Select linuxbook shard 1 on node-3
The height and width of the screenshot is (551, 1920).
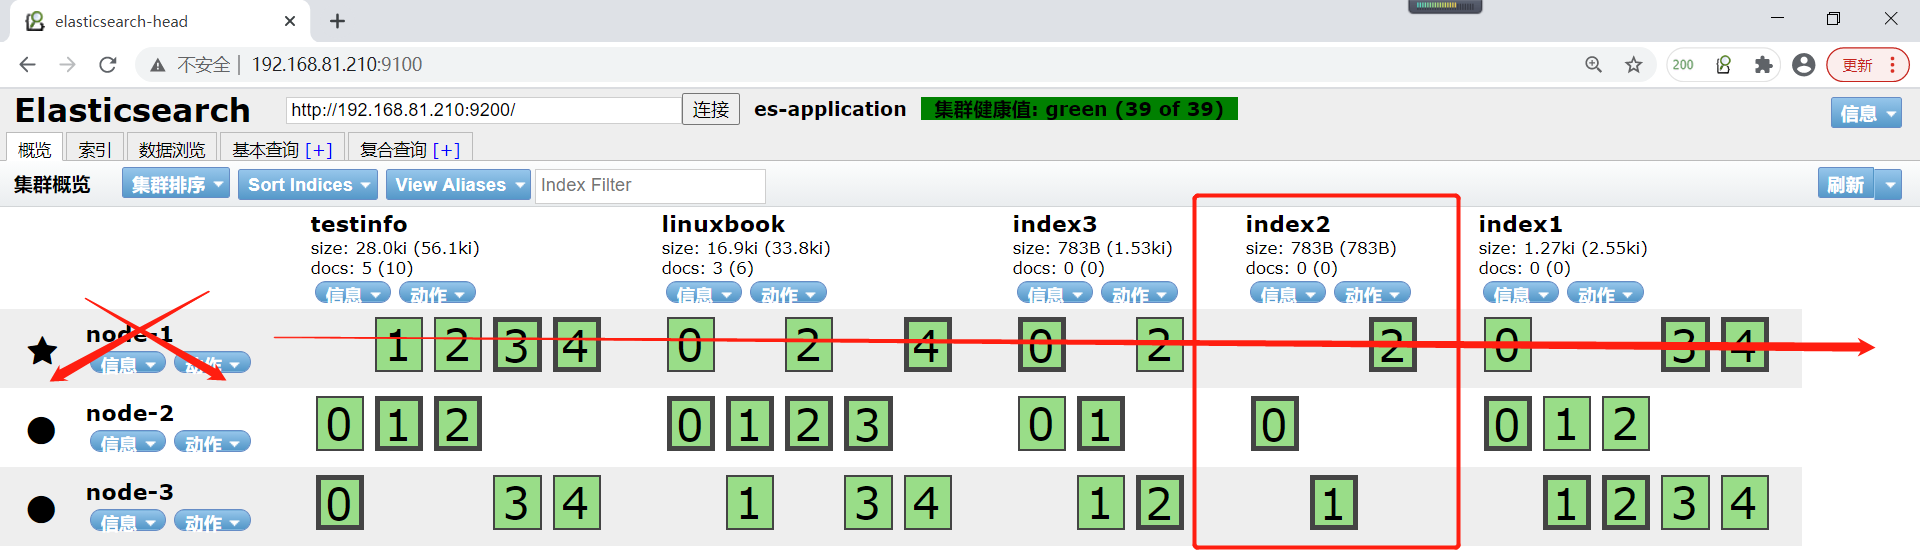pyautogui.click(x=750, y=503)
